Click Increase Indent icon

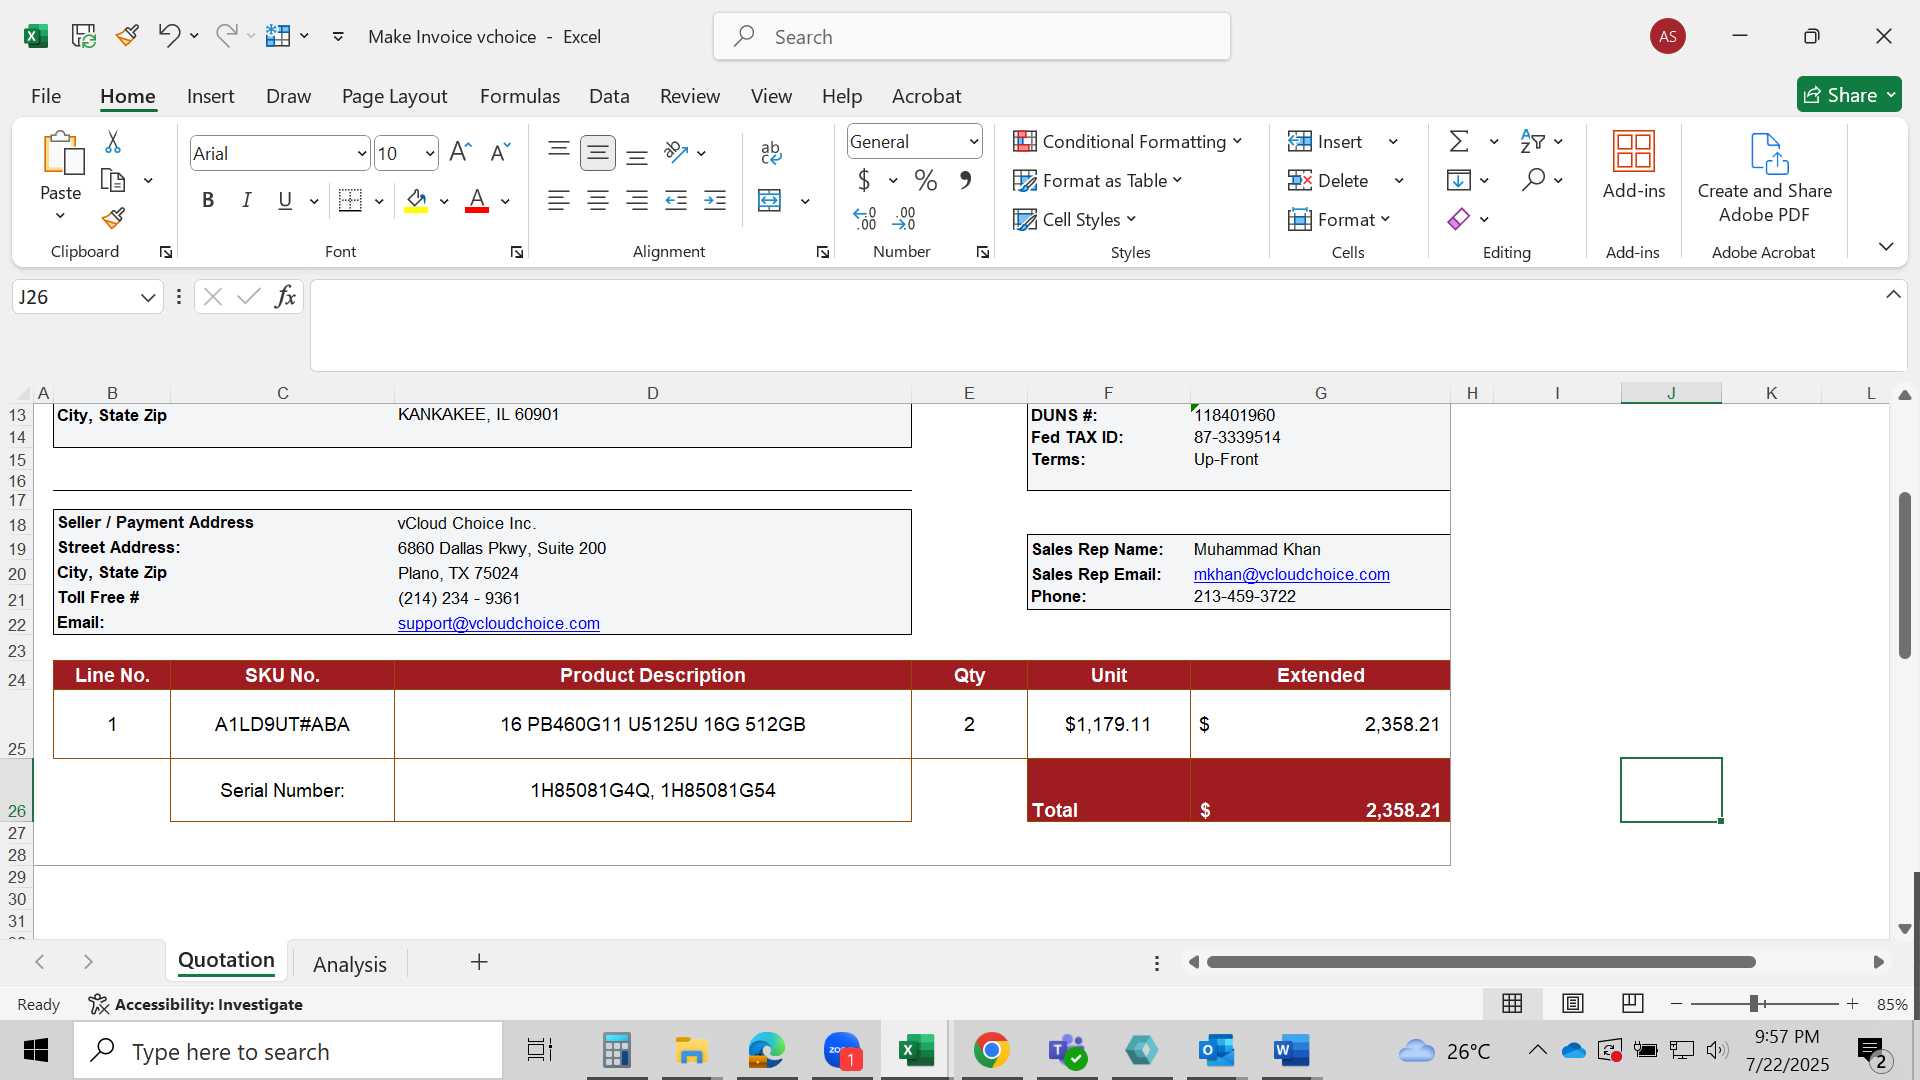(x=715, y=201)
